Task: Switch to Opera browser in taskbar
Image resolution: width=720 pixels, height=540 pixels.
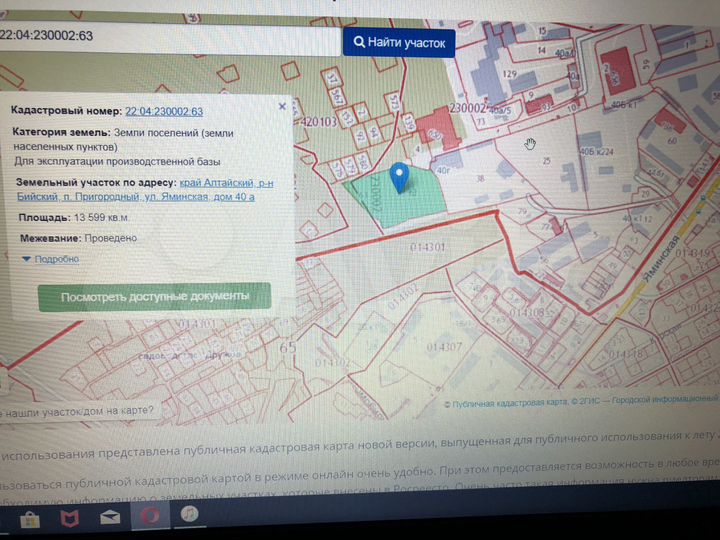Action: (x=150, y=516)
